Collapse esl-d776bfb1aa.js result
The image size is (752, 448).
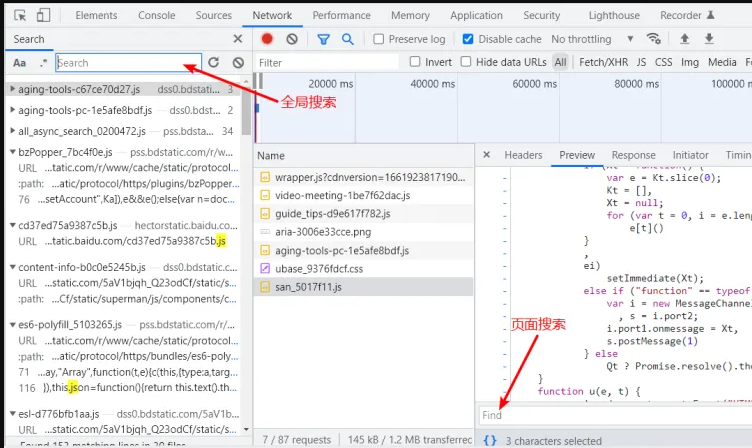coord(12,414)
